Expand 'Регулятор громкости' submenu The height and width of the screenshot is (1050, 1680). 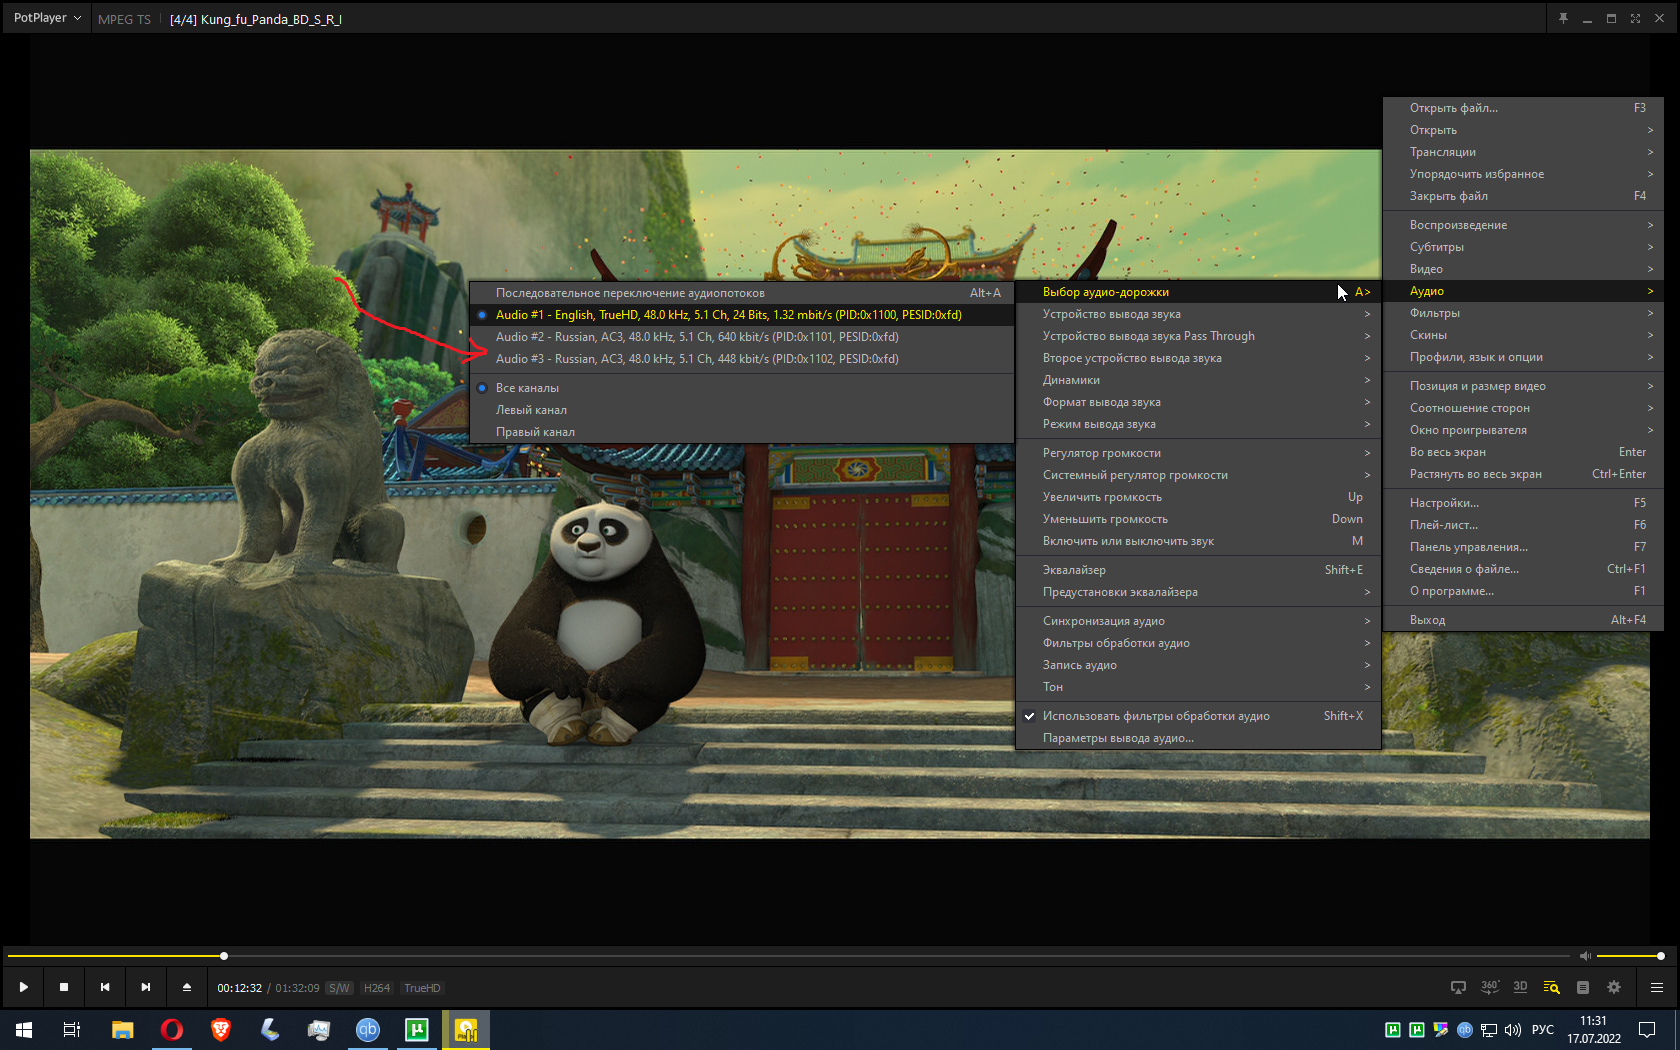1198,453
